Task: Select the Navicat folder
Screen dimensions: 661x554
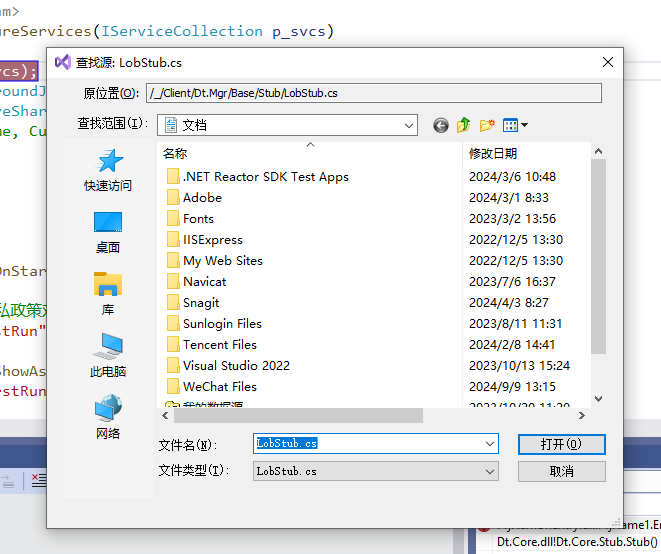Action: (204, 281)
